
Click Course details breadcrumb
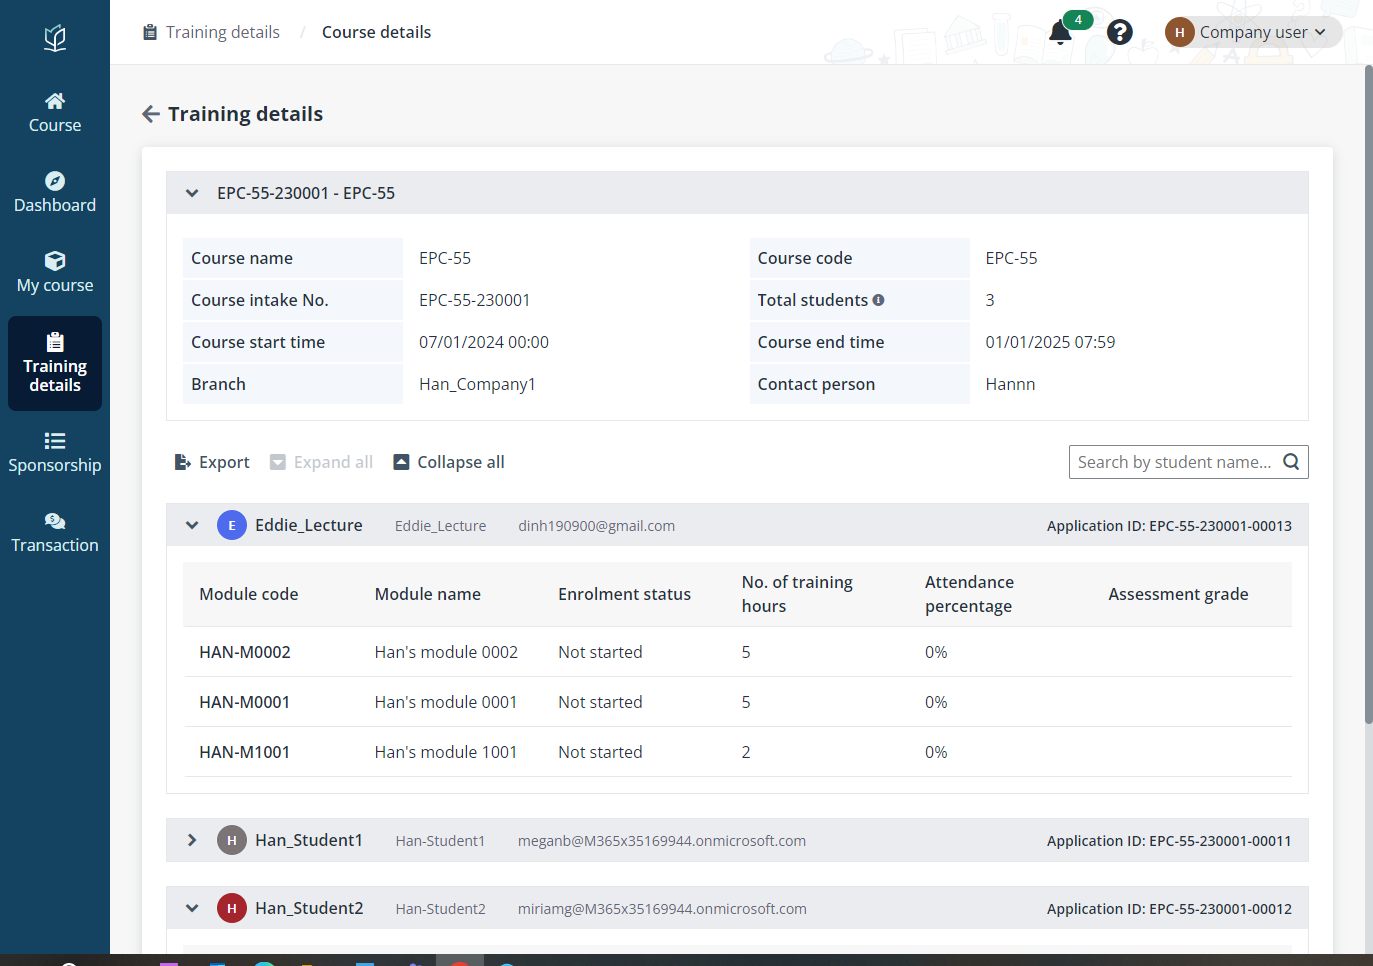(376, 32)
